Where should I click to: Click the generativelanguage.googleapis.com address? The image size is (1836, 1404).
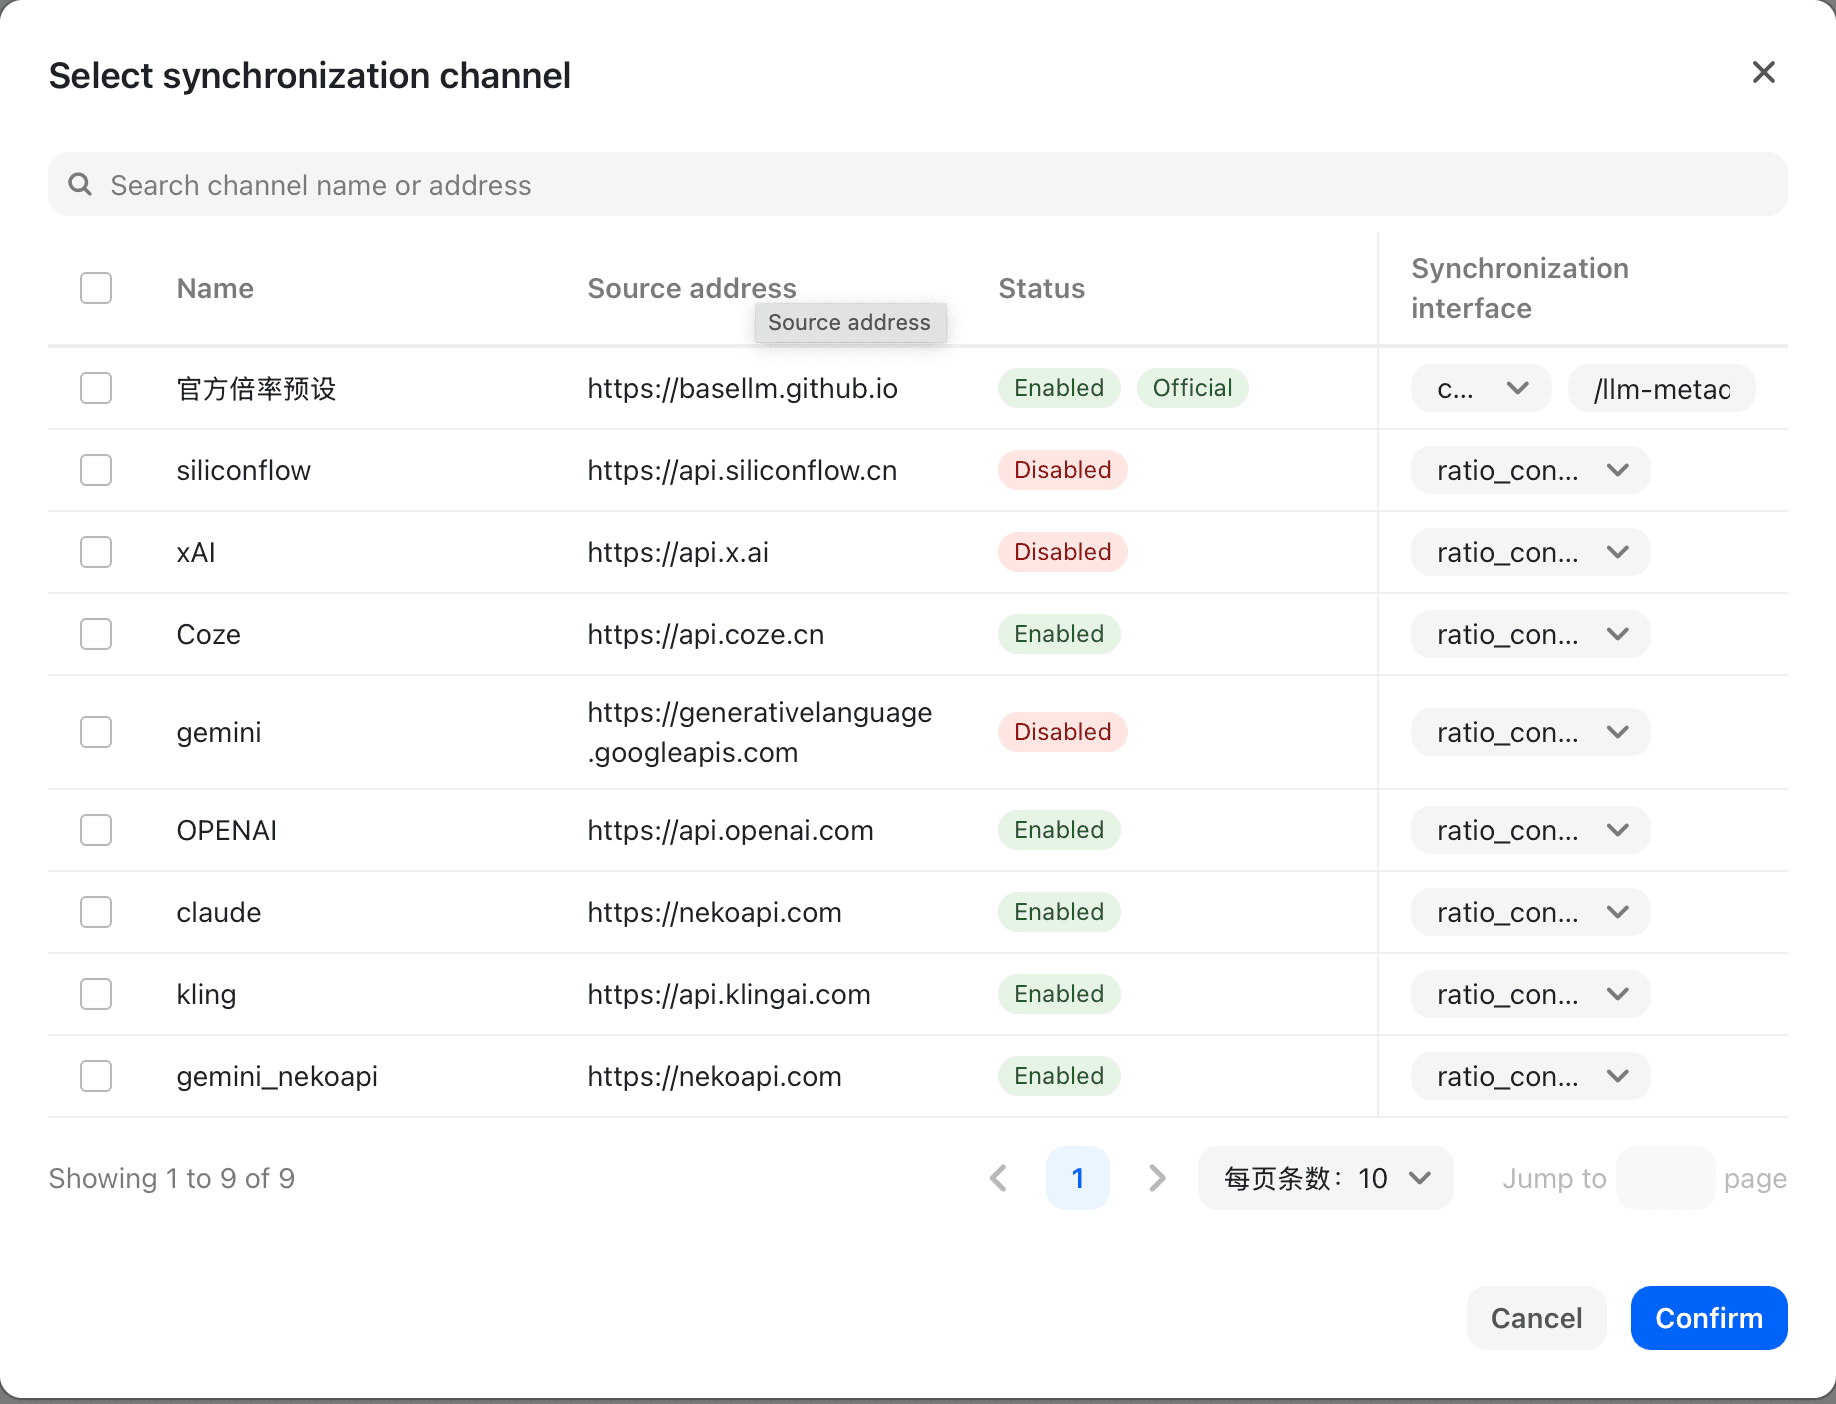(760, 732)
